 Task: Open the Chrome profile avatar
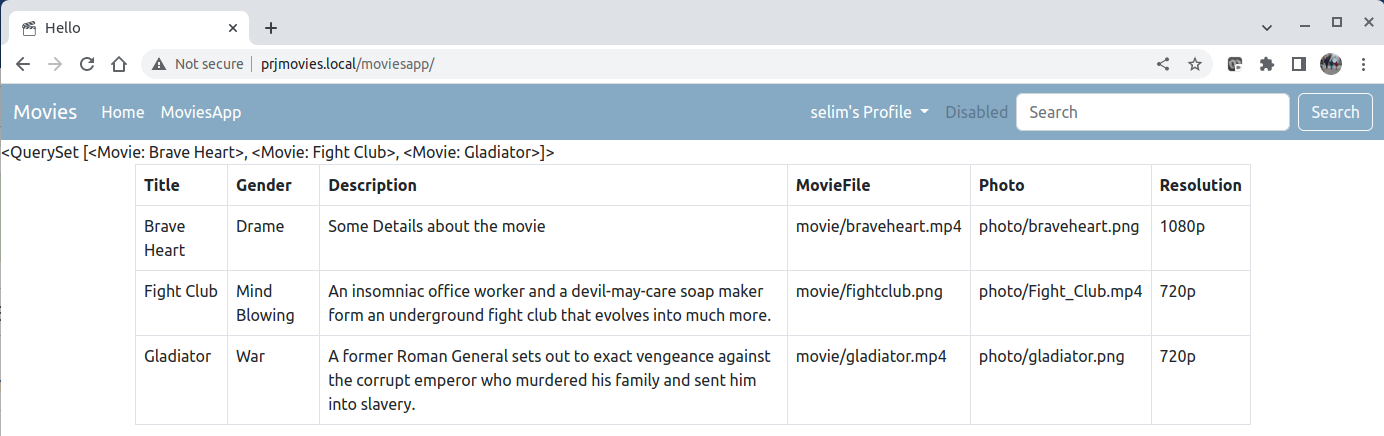pyautogui.click(x=1331, y=64)
